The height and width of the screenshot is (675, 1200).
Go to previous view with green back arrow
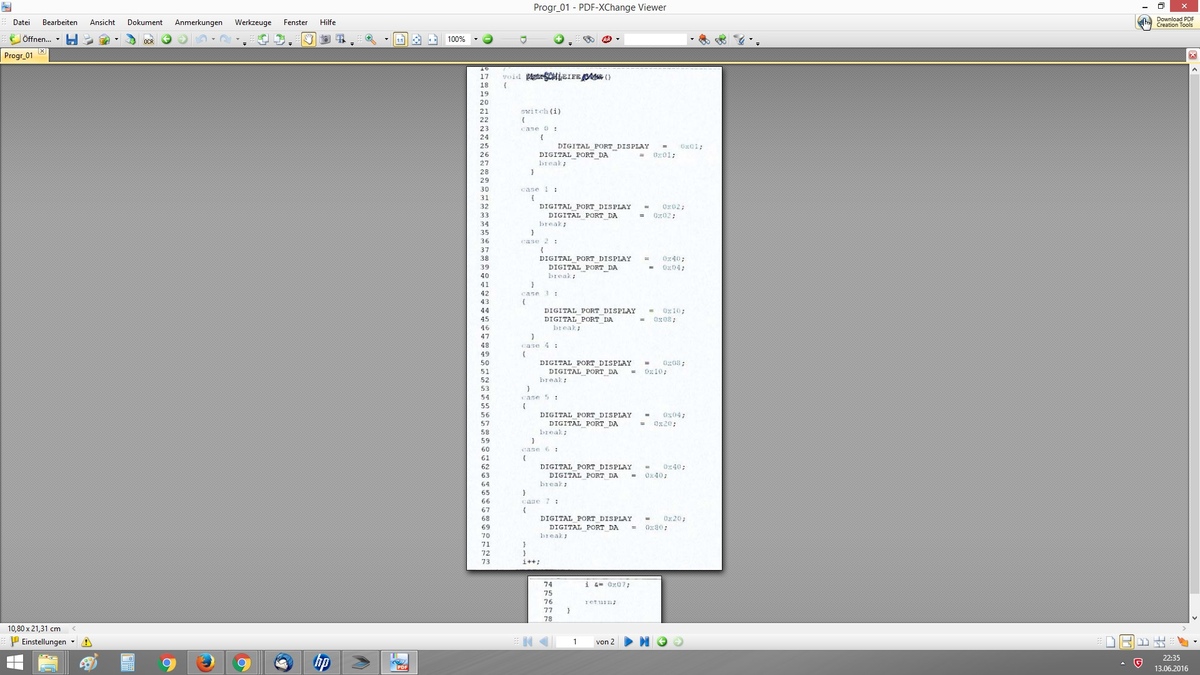coord(166,39)
